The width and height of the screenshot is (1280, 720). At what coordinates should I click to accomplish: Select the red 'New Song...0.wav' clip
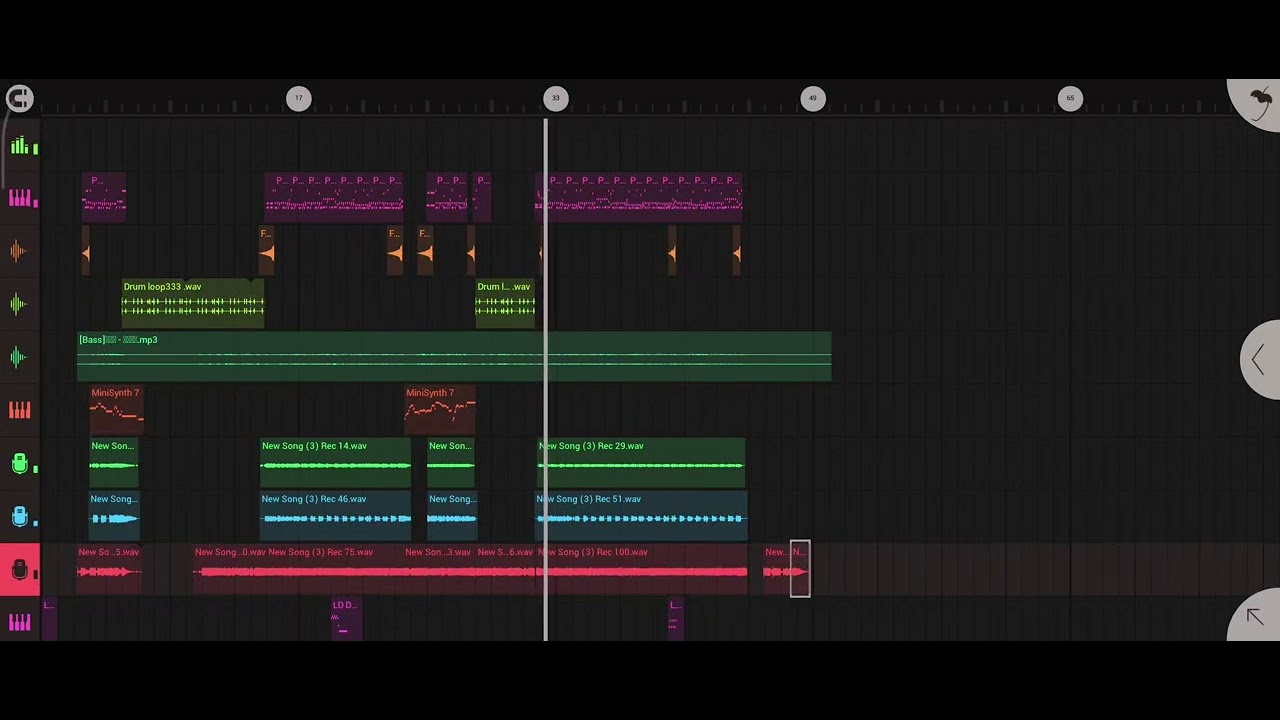pyautogui.click(x=230, y=570)
